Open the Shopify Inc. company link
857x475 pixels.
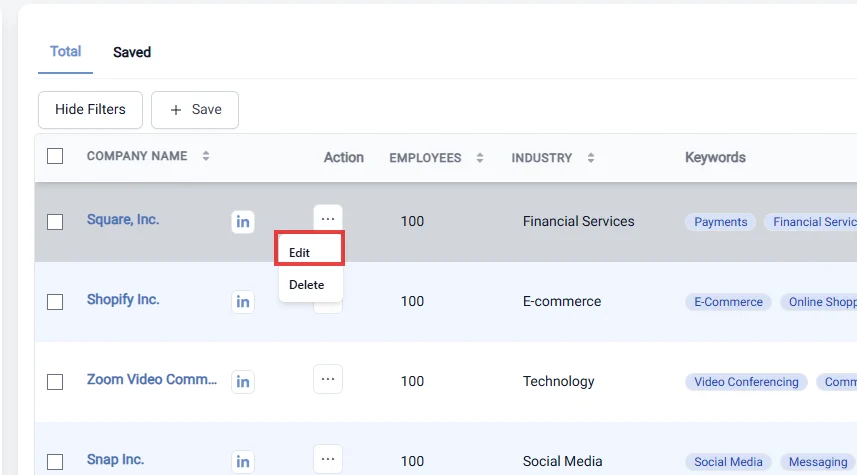coord(123,300)
